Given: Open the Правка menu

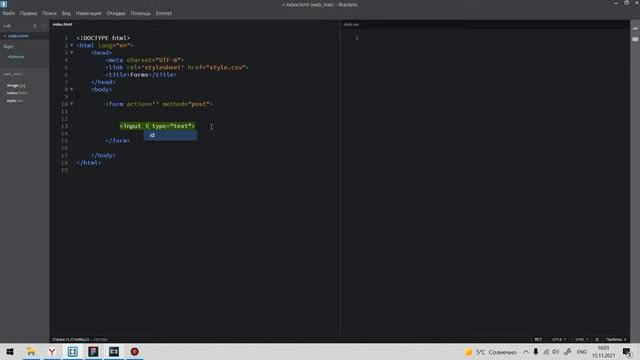Looking at the screenshot, I should tap(28, 13).
